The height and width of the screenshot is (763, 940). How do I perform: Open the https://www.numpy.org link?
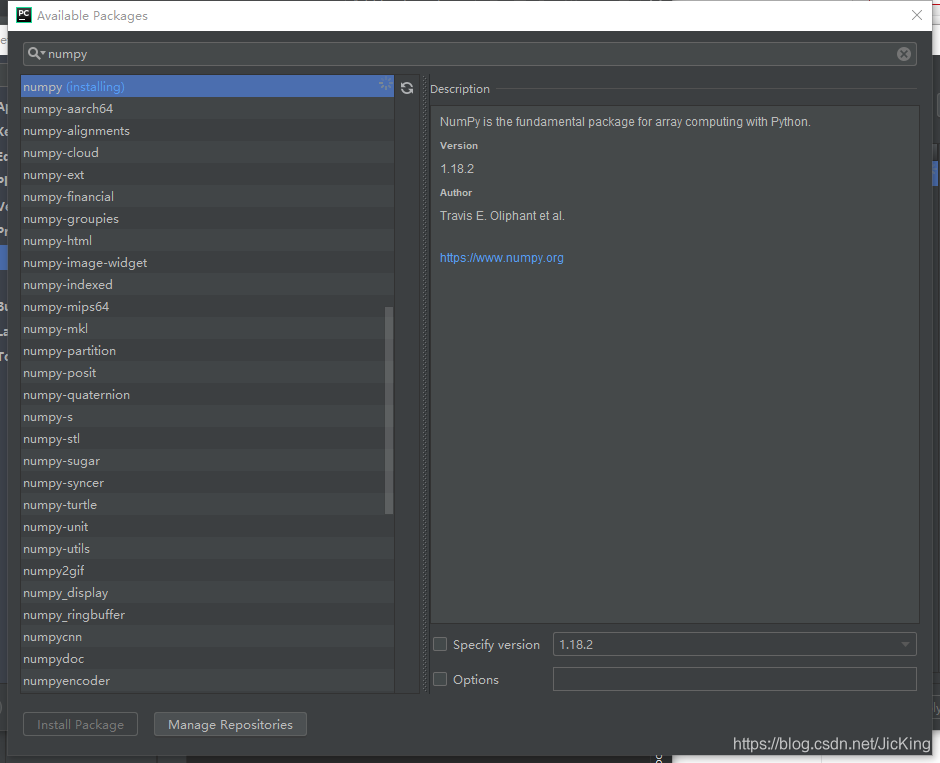[x=502, y=258]
